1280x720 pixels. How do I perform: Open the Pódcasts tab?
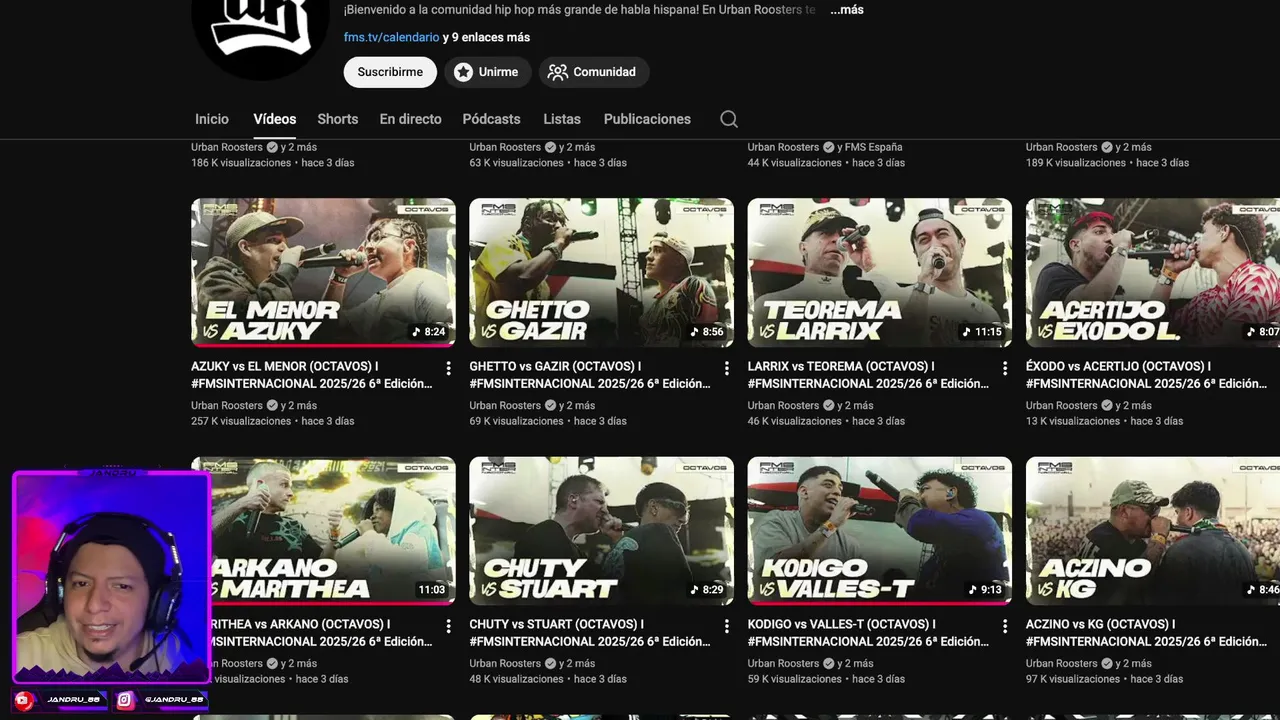tap(491, 119)
